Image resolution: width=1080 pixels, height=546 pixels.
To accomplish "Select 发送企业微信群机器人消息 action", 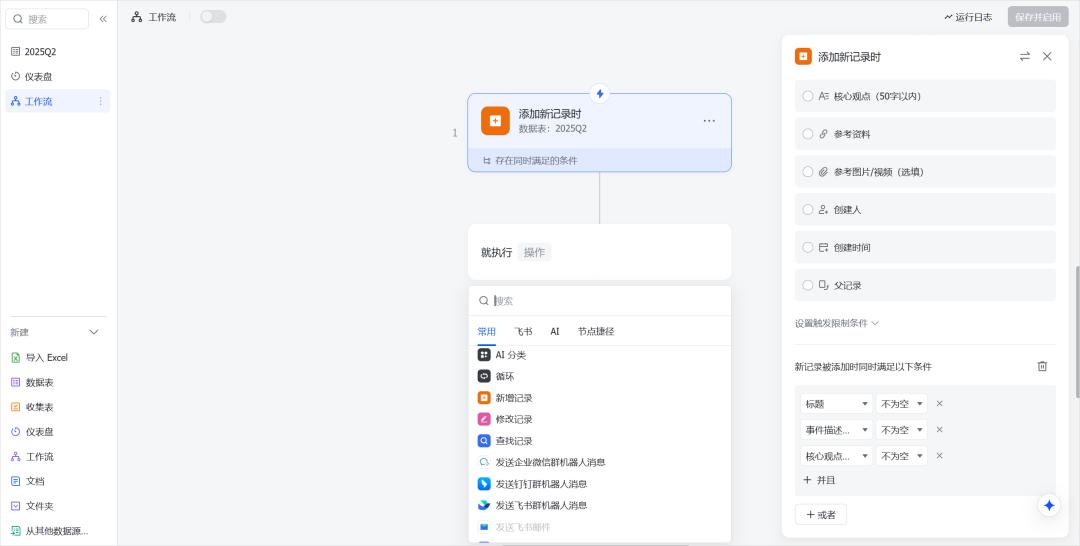I will [599, 462].
